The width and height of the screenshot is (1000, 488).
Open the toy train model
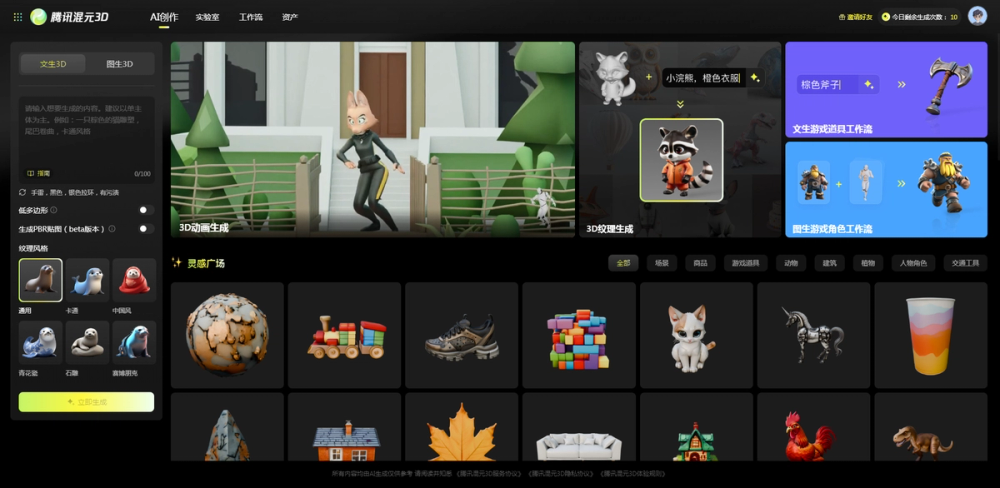(344, 336)
